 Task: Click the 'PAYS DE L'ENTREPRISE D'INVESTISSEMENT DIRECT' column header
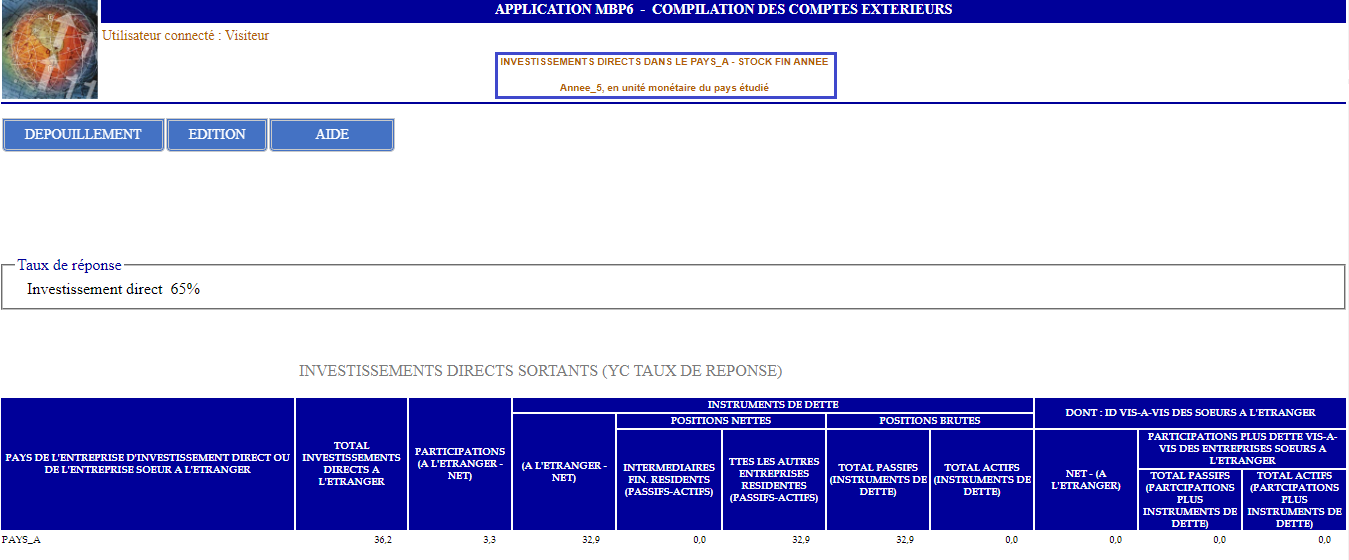pyautogui.click(x=147, y=464)
